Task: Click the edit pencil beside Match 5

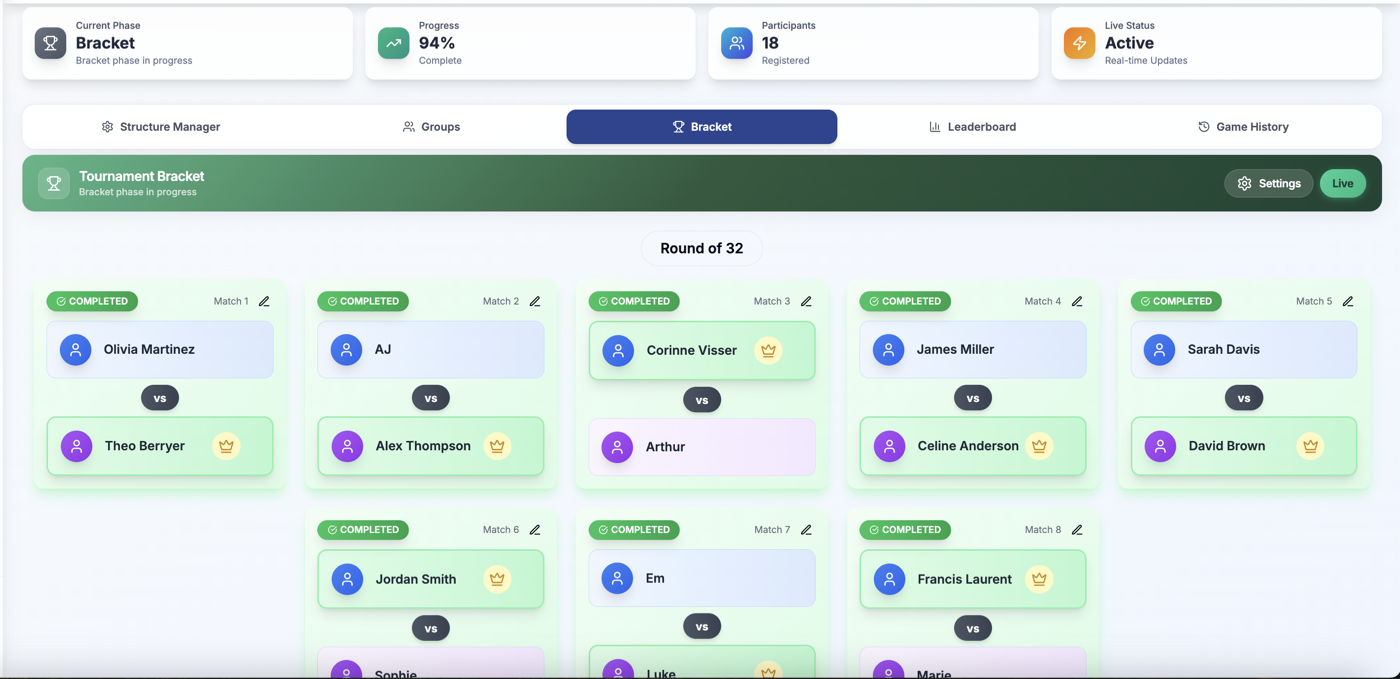Action: [x=1348, y=301]
